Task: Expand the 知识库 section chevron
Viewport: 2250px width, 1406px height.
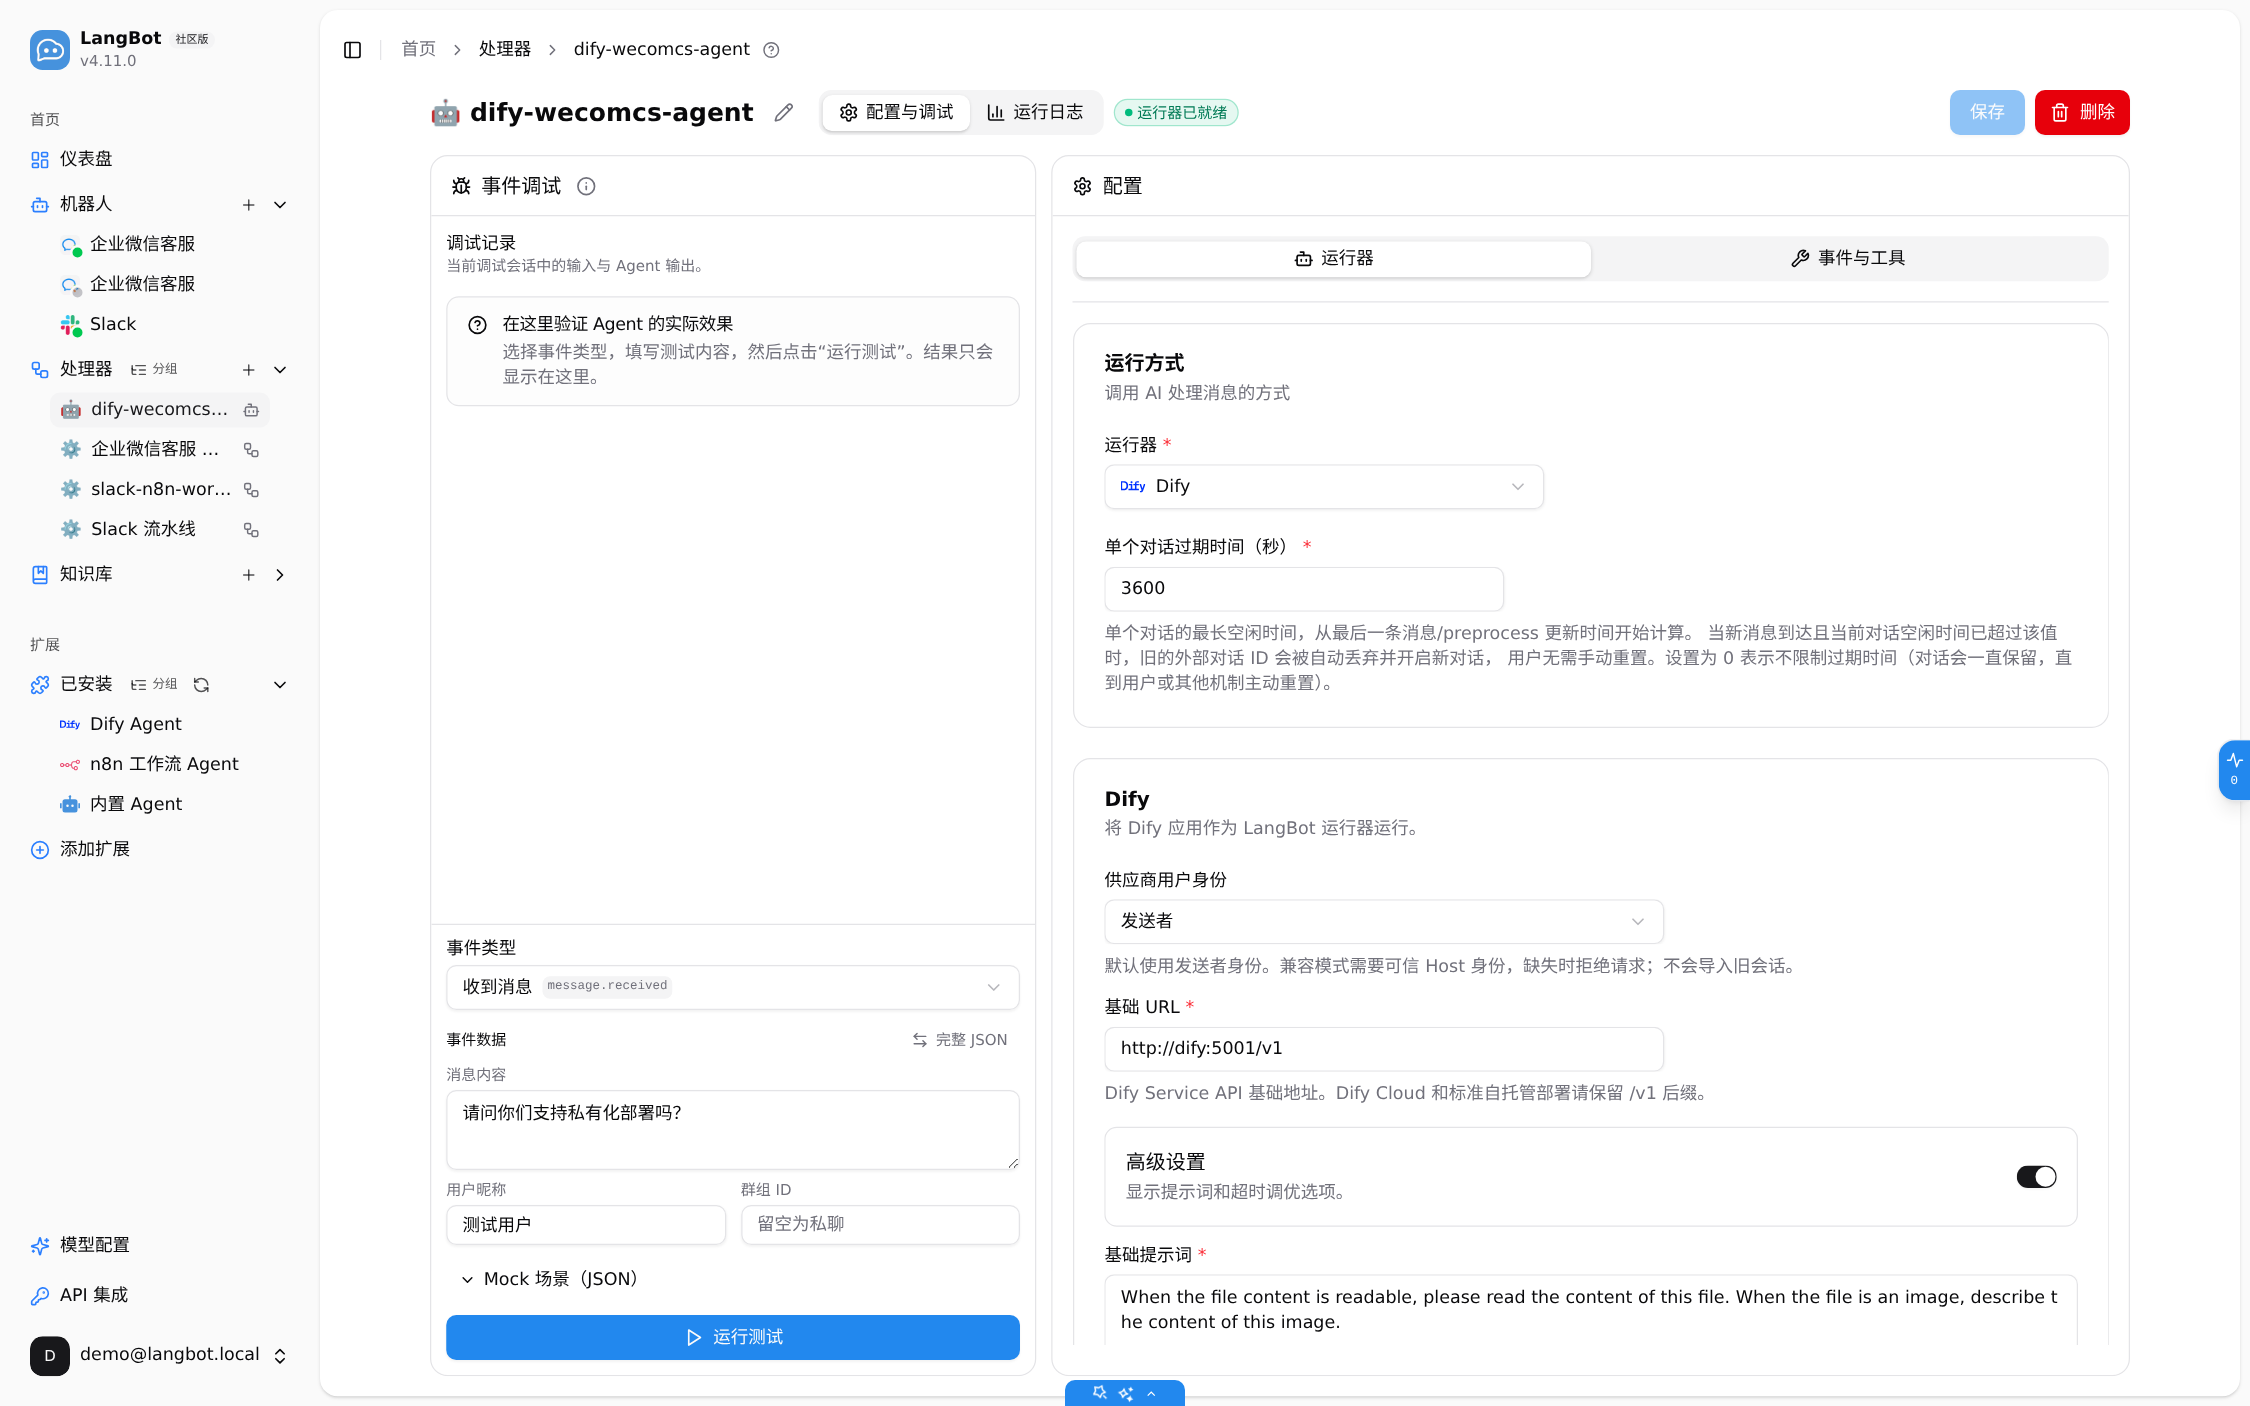Action: coord(280,575)
